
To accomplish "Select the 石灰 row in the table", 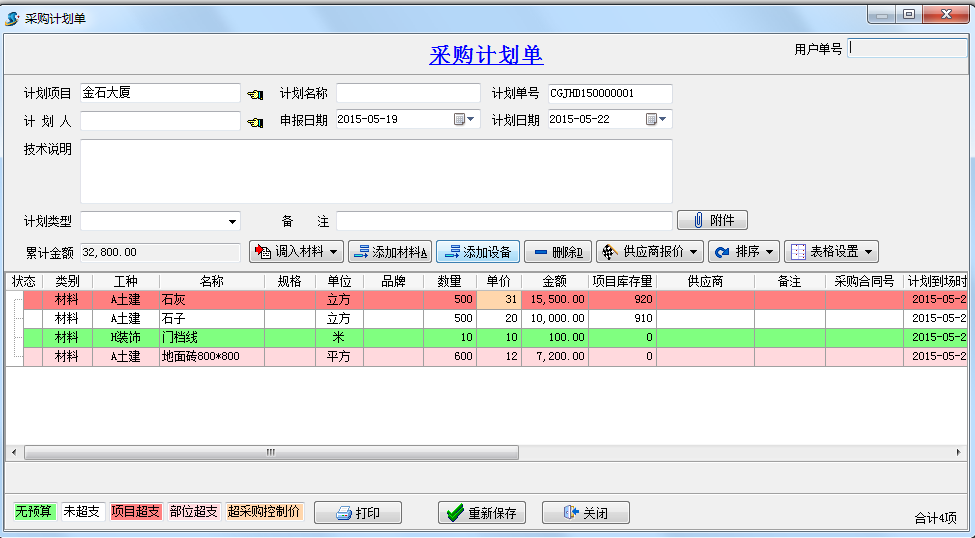I will (210, 299).
